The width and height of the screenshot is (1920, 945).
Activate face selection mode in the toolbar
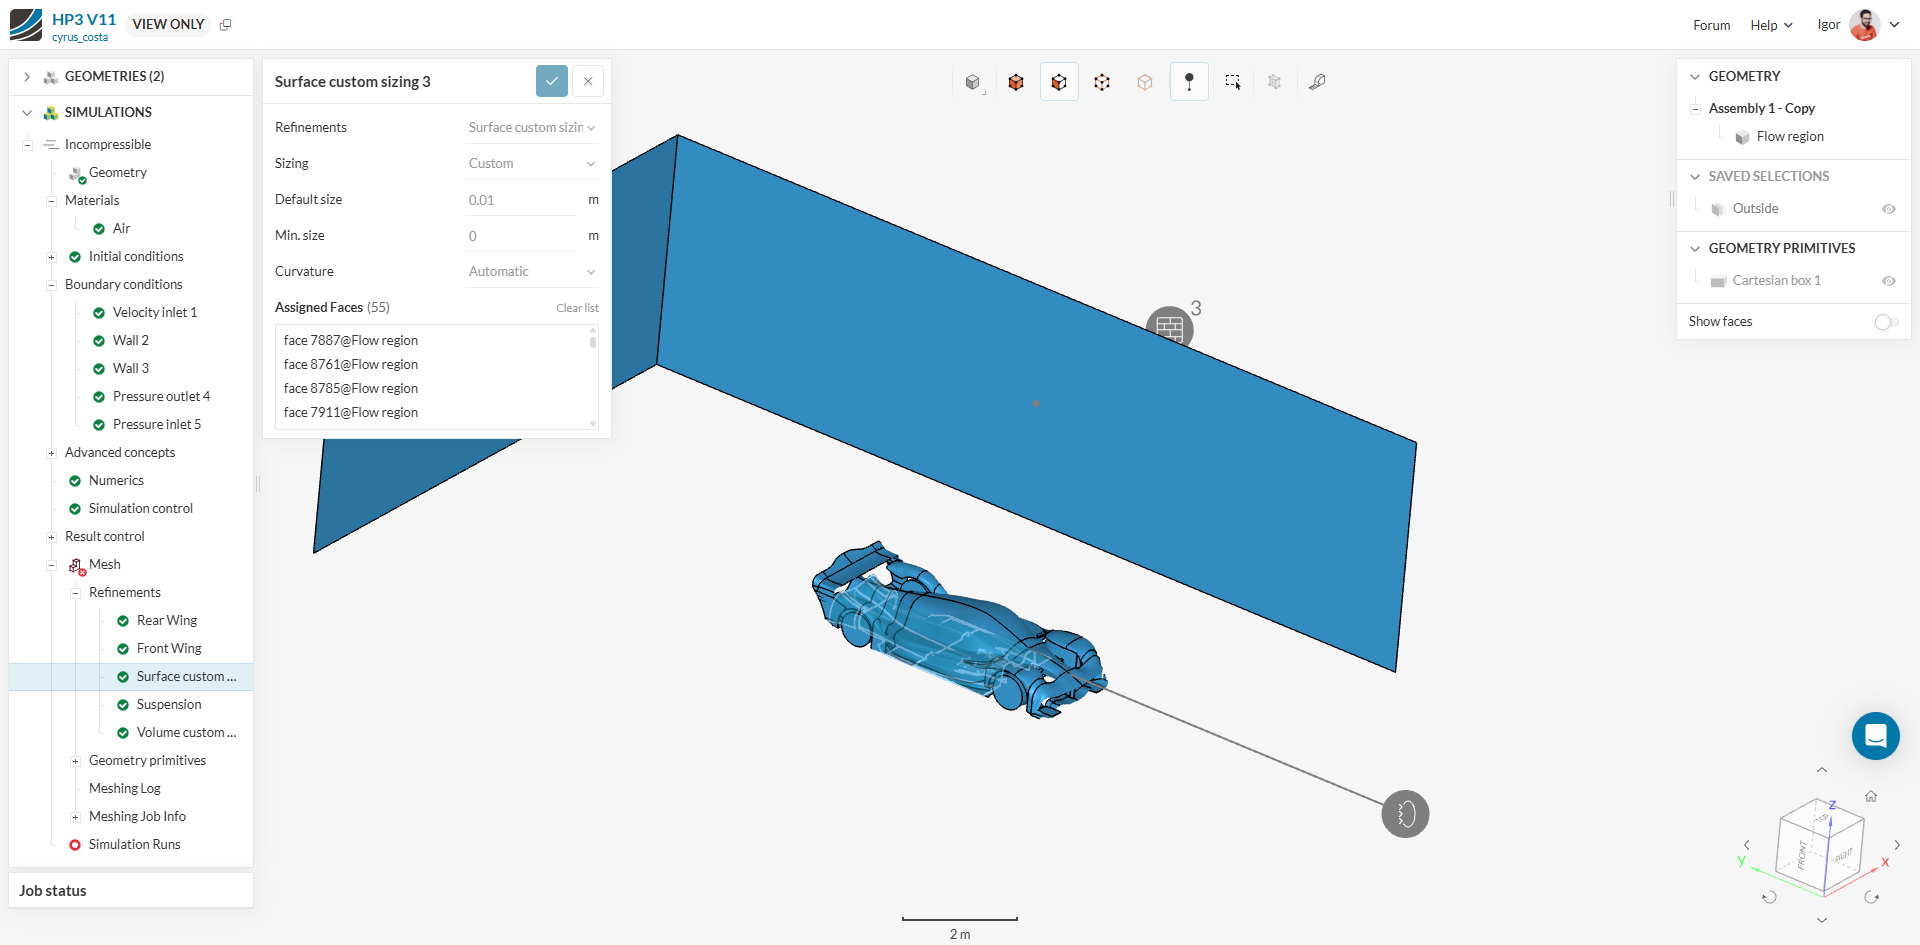click(1059, 82)
